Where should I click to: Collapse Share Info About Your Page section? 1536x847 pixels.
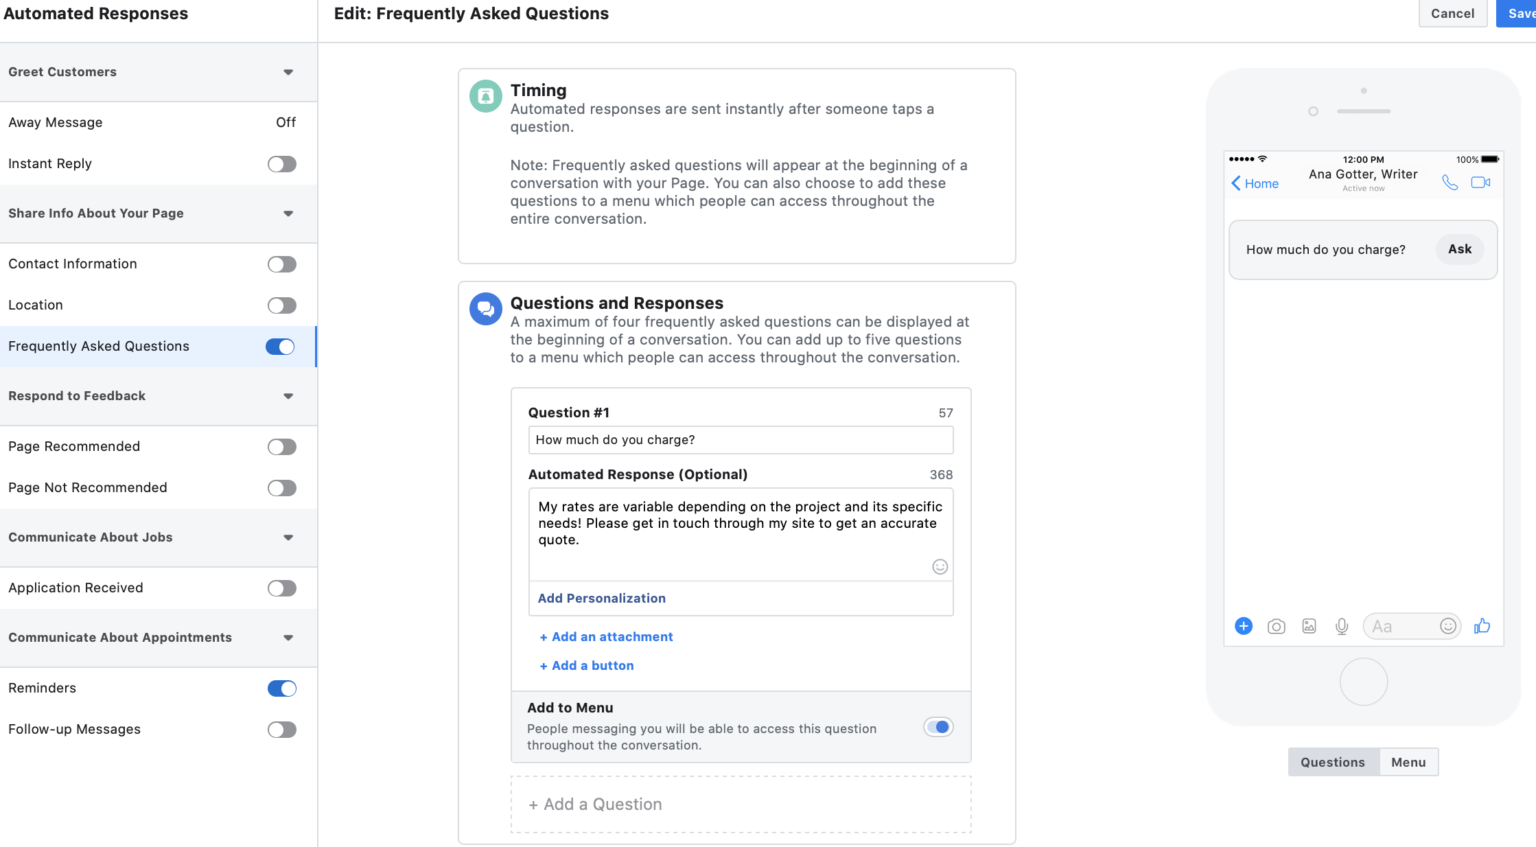(288, 213)
